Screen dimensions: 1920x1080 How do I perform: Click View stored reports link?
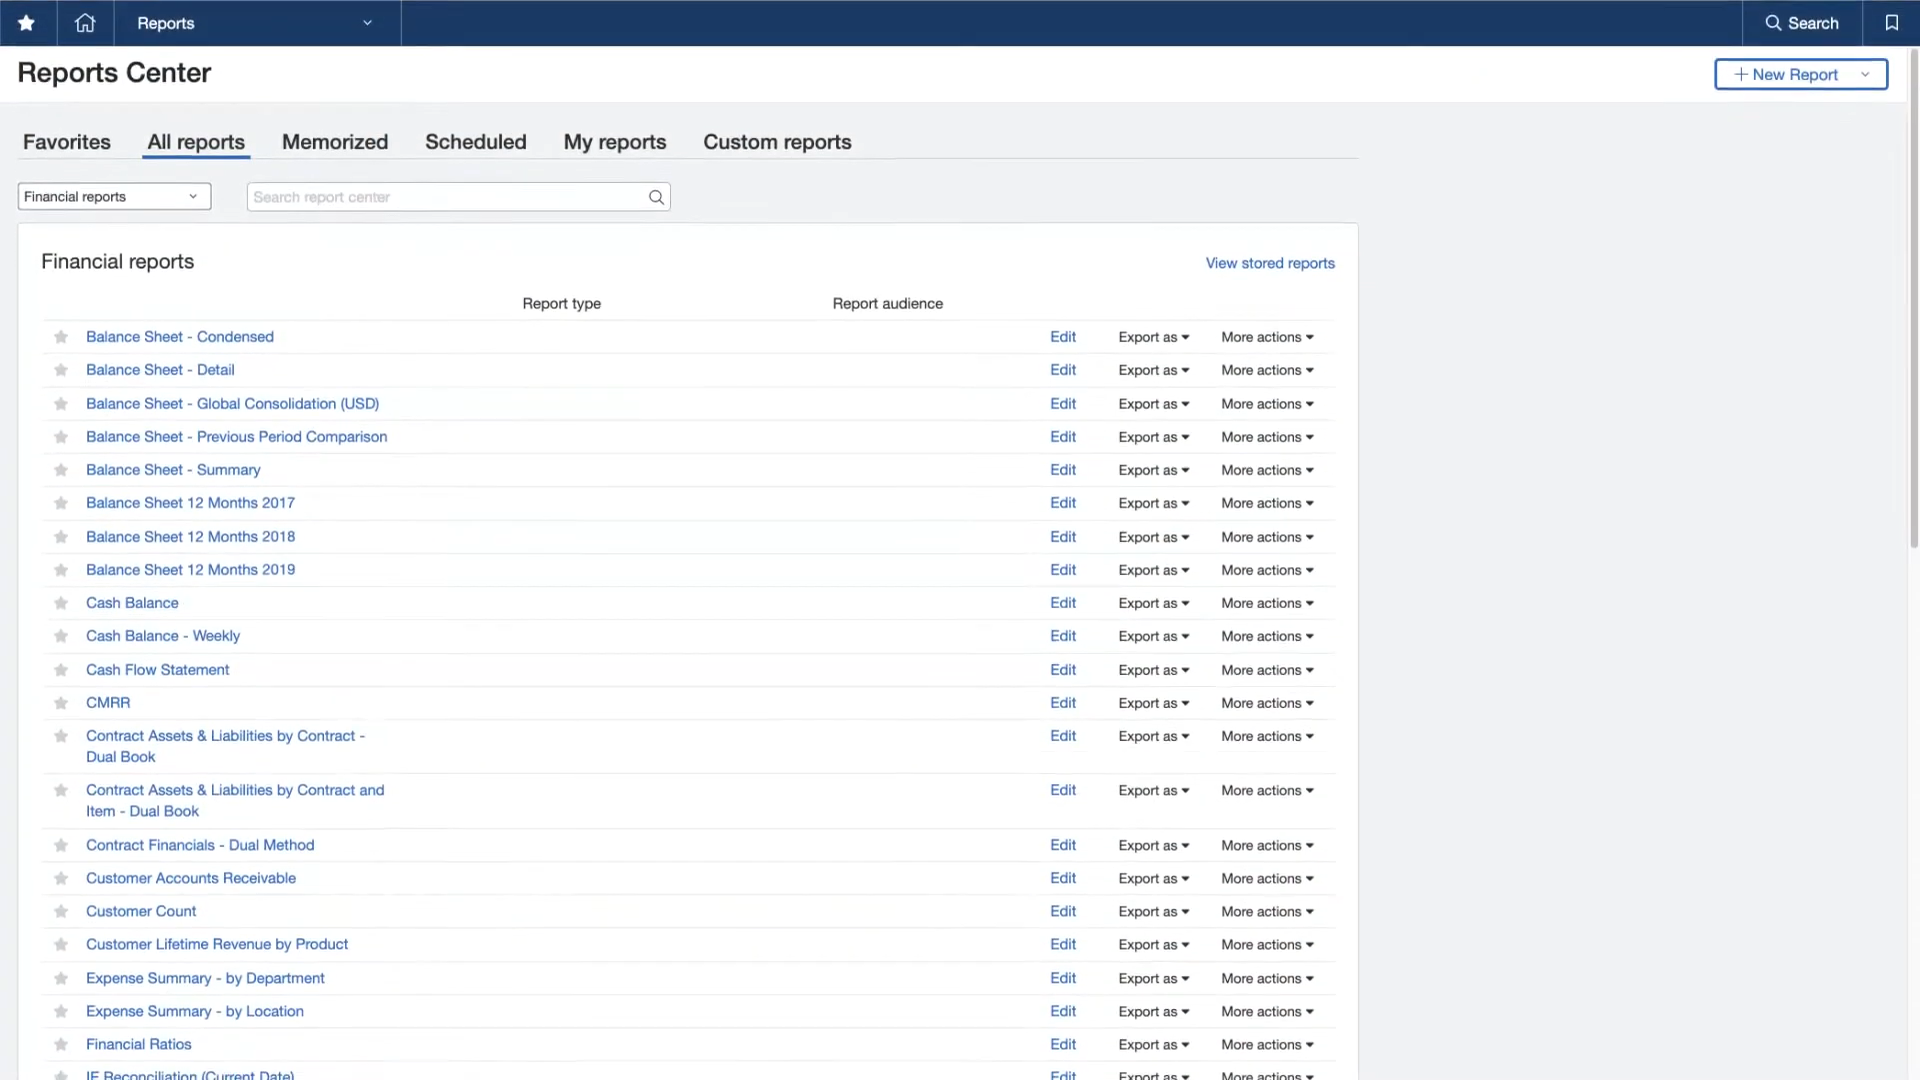(x=1270, y=263)
